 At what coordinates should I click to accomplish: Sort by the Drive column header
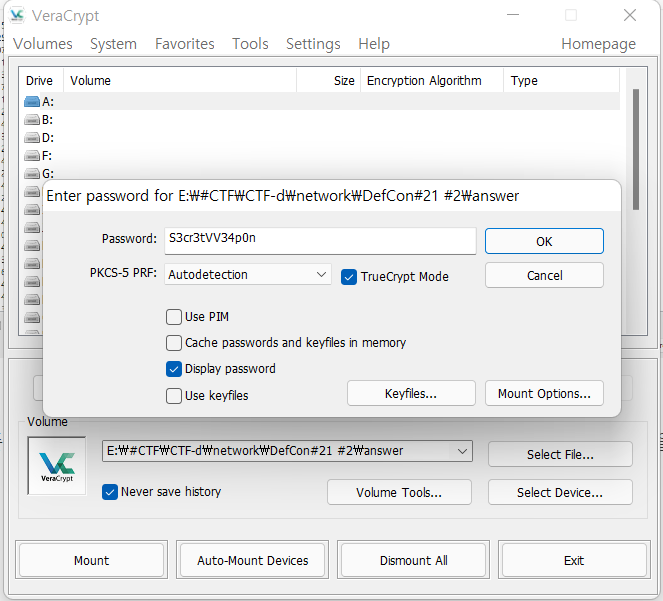click(x=41, y=80)
